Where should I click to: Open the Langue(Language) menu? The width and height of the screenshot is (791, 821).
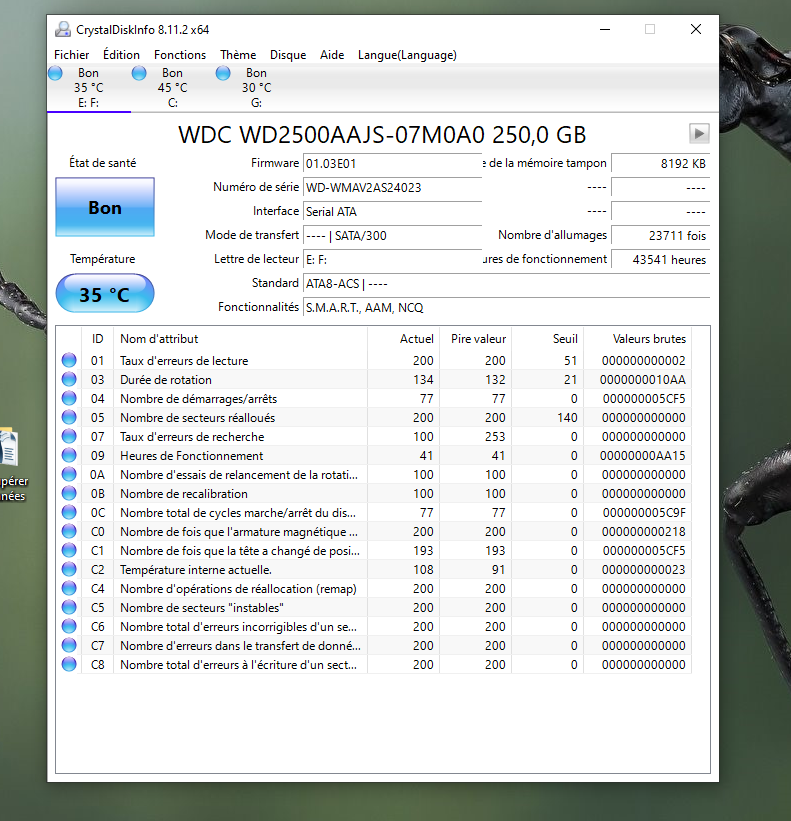tap(407, 55)
